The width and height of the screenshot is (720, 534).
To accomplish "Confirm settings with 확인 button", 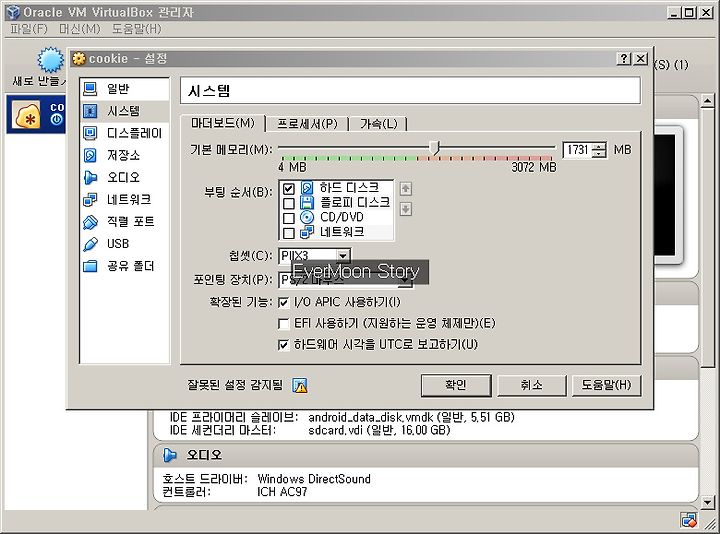I will coord(456,385).
